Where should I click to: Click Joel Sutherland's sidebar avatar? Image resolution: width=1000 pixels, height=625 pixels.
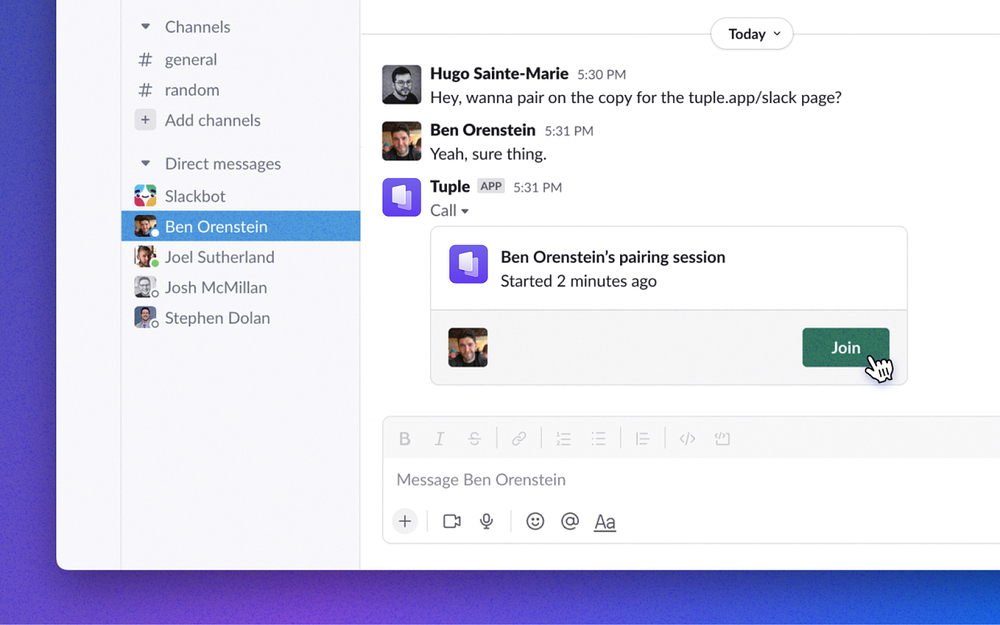click(x=145, y=257)
